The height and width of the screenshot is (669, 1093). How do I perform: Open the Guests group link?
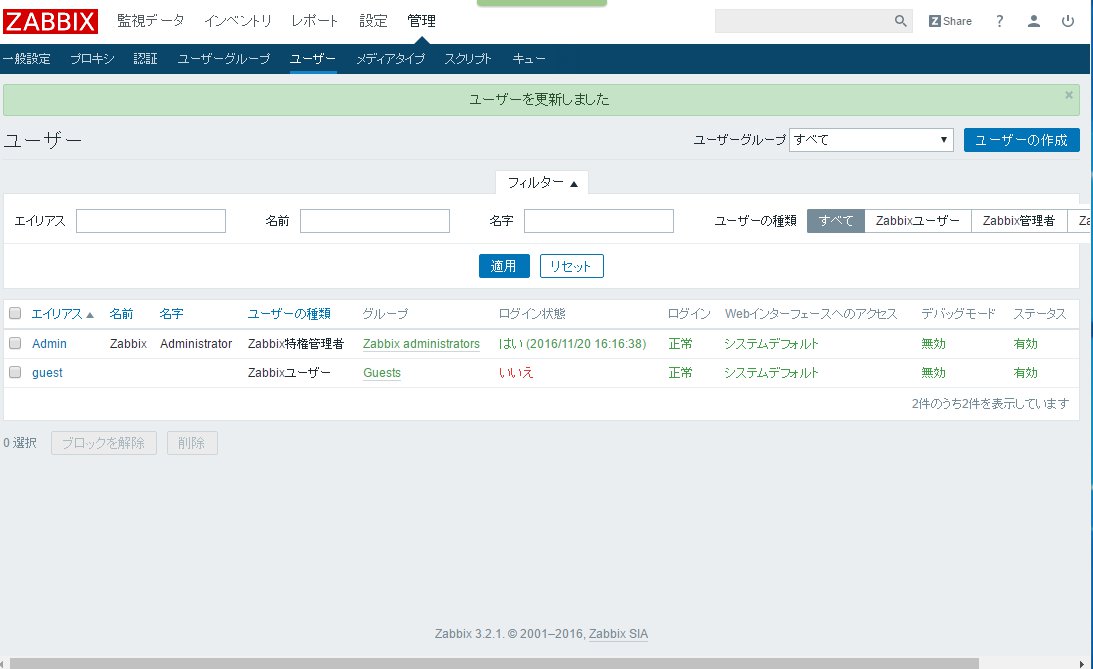pyautogui.click(x=382, y=373)
